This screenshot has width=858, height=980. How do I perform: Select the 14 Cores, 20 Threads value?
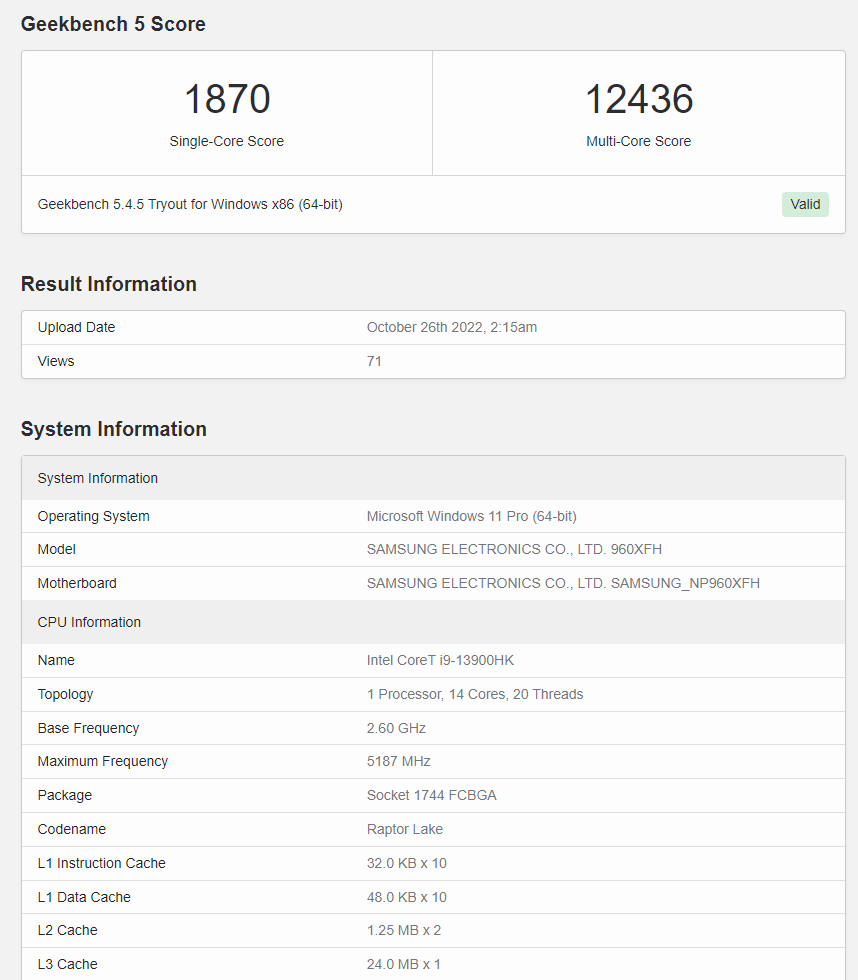475,694
